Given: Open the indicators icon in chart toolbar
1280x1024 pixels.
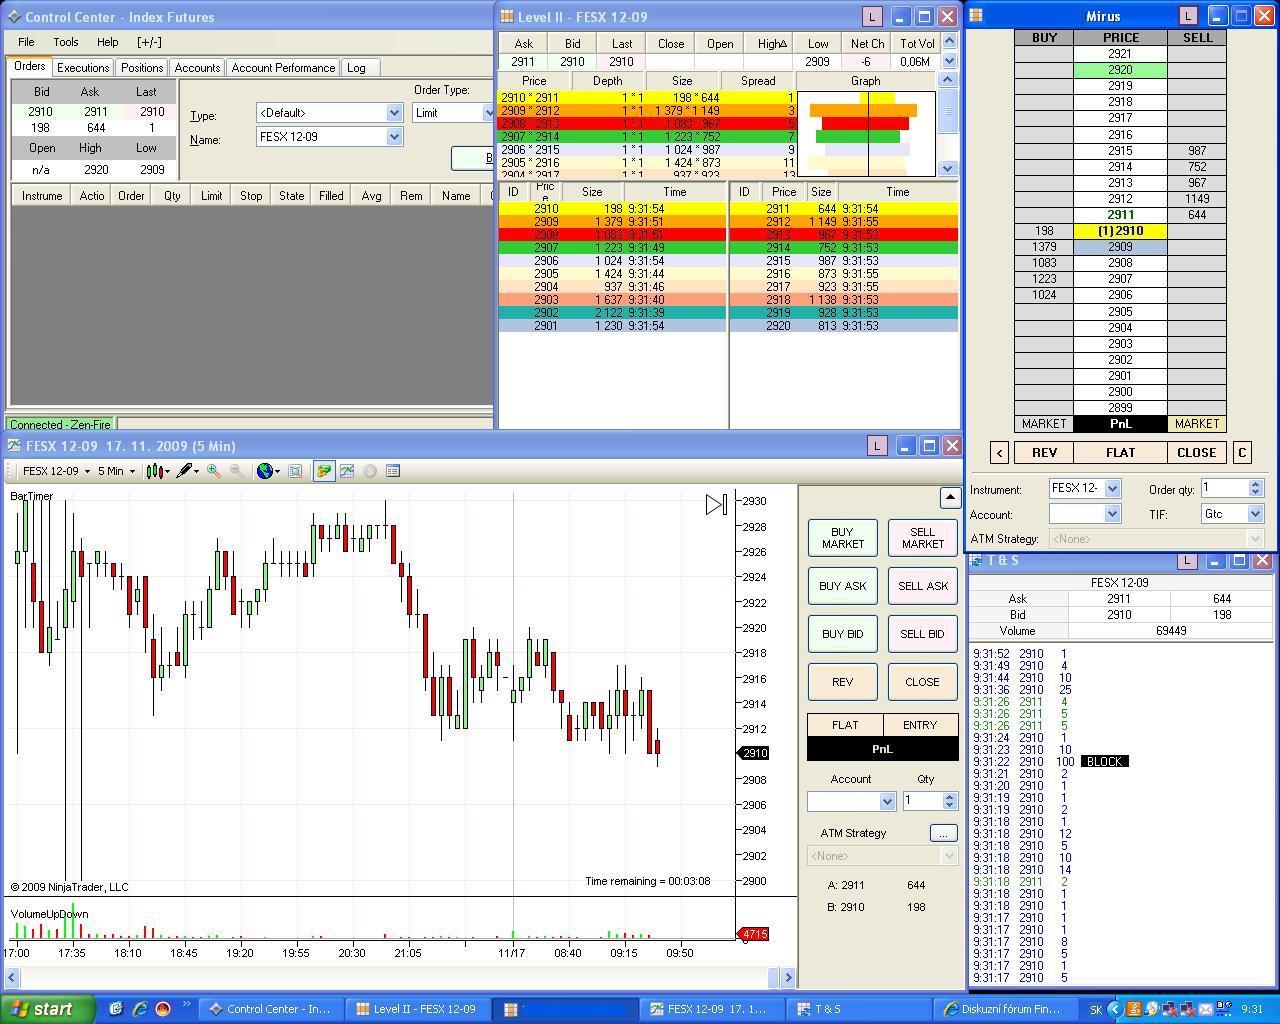Looking at the screenshot, I should click(346, 471).
